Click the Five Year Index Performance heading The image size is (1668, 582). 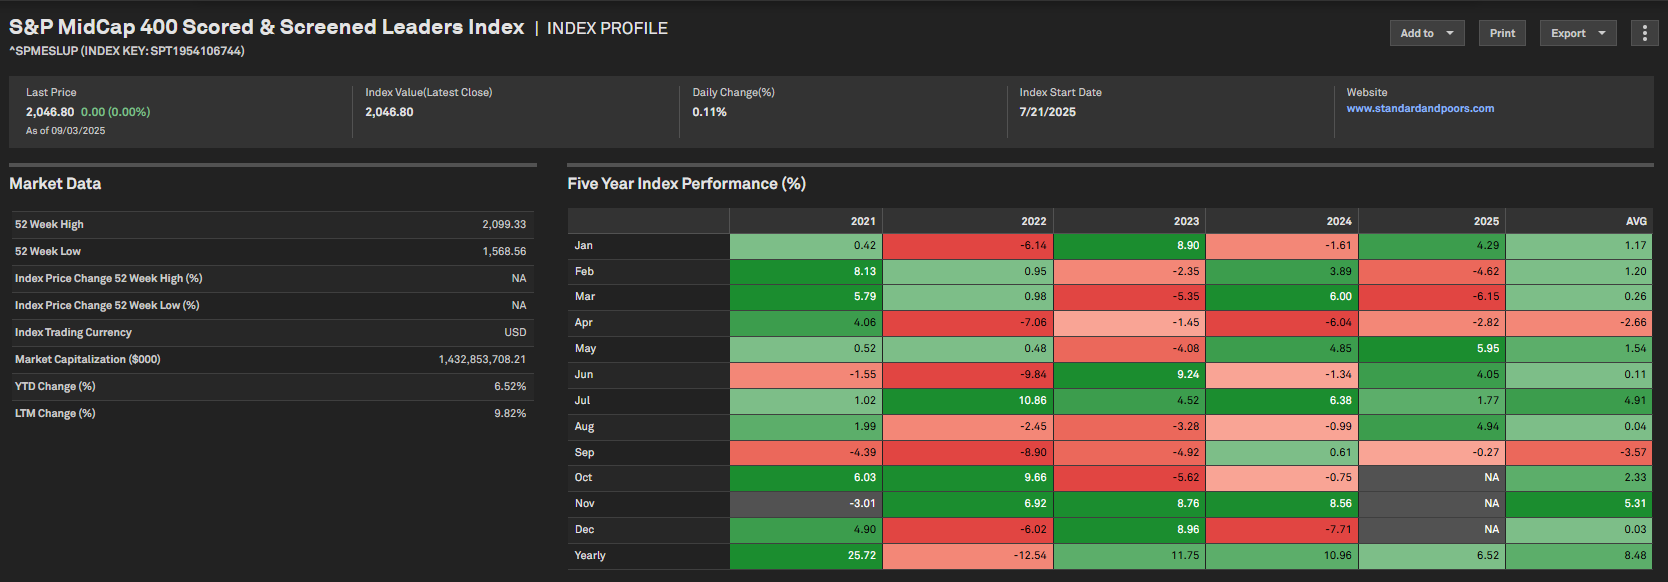click(x=686, y=184)
